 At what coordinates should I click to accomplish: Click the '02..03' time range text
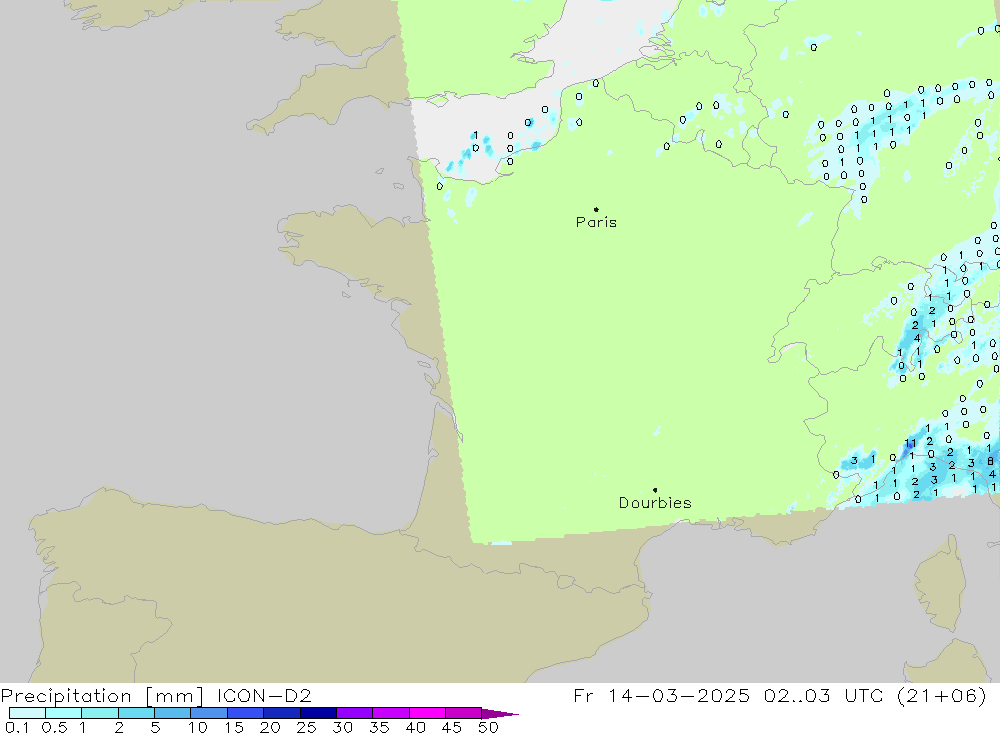[x=797, y=695]
